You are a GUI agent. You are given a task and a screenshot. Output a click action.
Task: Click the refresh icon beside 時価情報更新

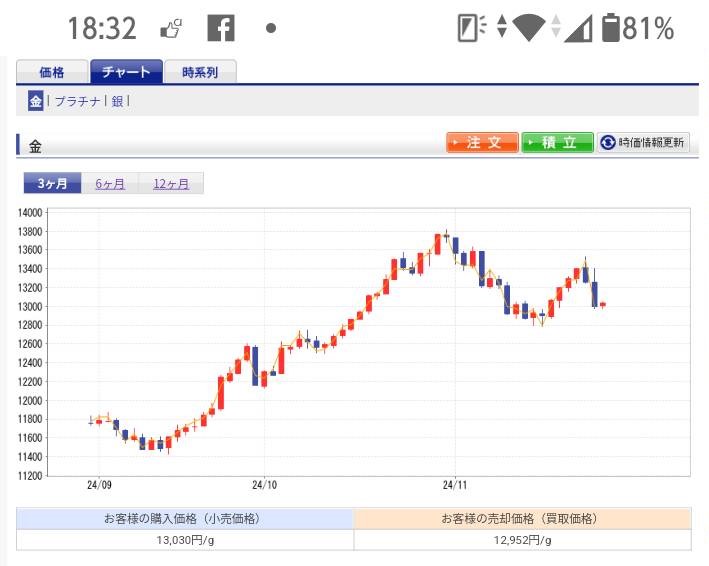[x=607, y=143]
